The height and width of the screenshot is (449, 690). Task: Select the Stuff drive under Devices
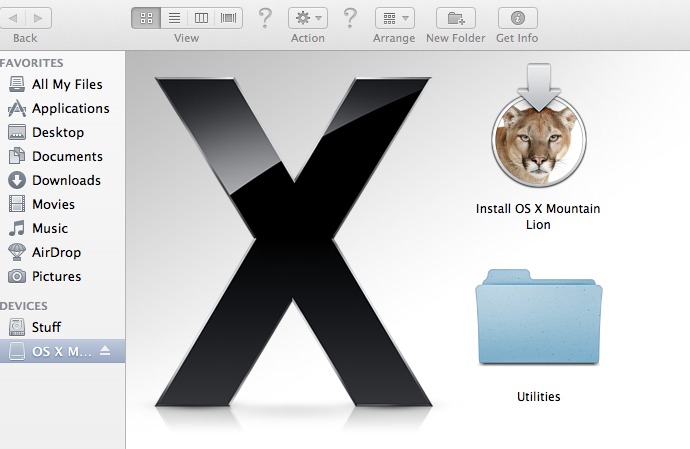coord(62,327)
